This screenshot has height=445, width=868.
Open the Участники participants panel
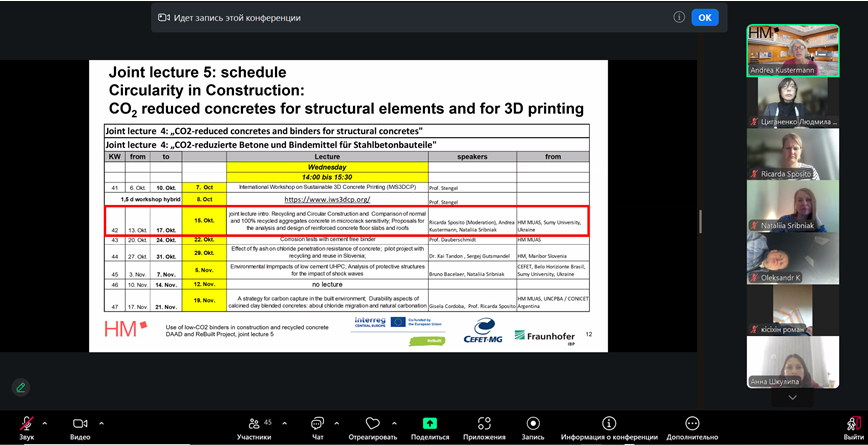point(253,424)
